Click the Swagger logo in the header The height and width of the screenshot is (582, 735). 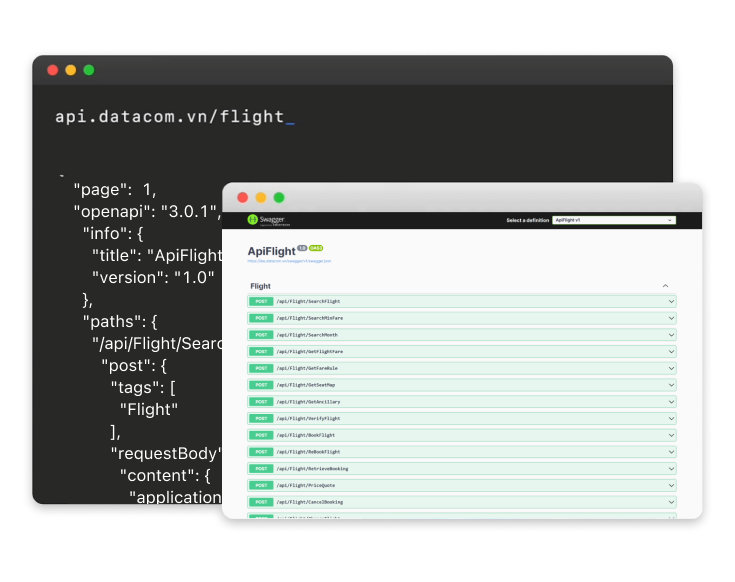[x=268, y=220]
